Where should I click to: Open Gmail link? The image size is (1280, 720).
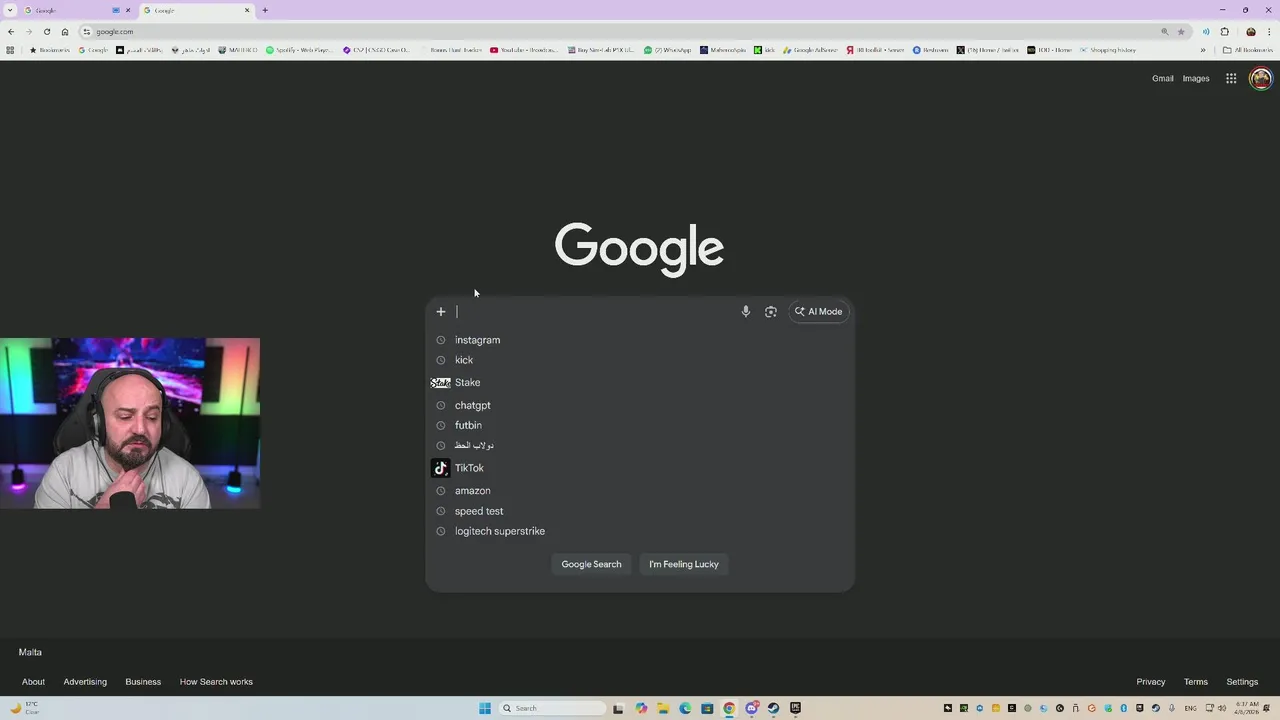click(x=1162, y=78)
